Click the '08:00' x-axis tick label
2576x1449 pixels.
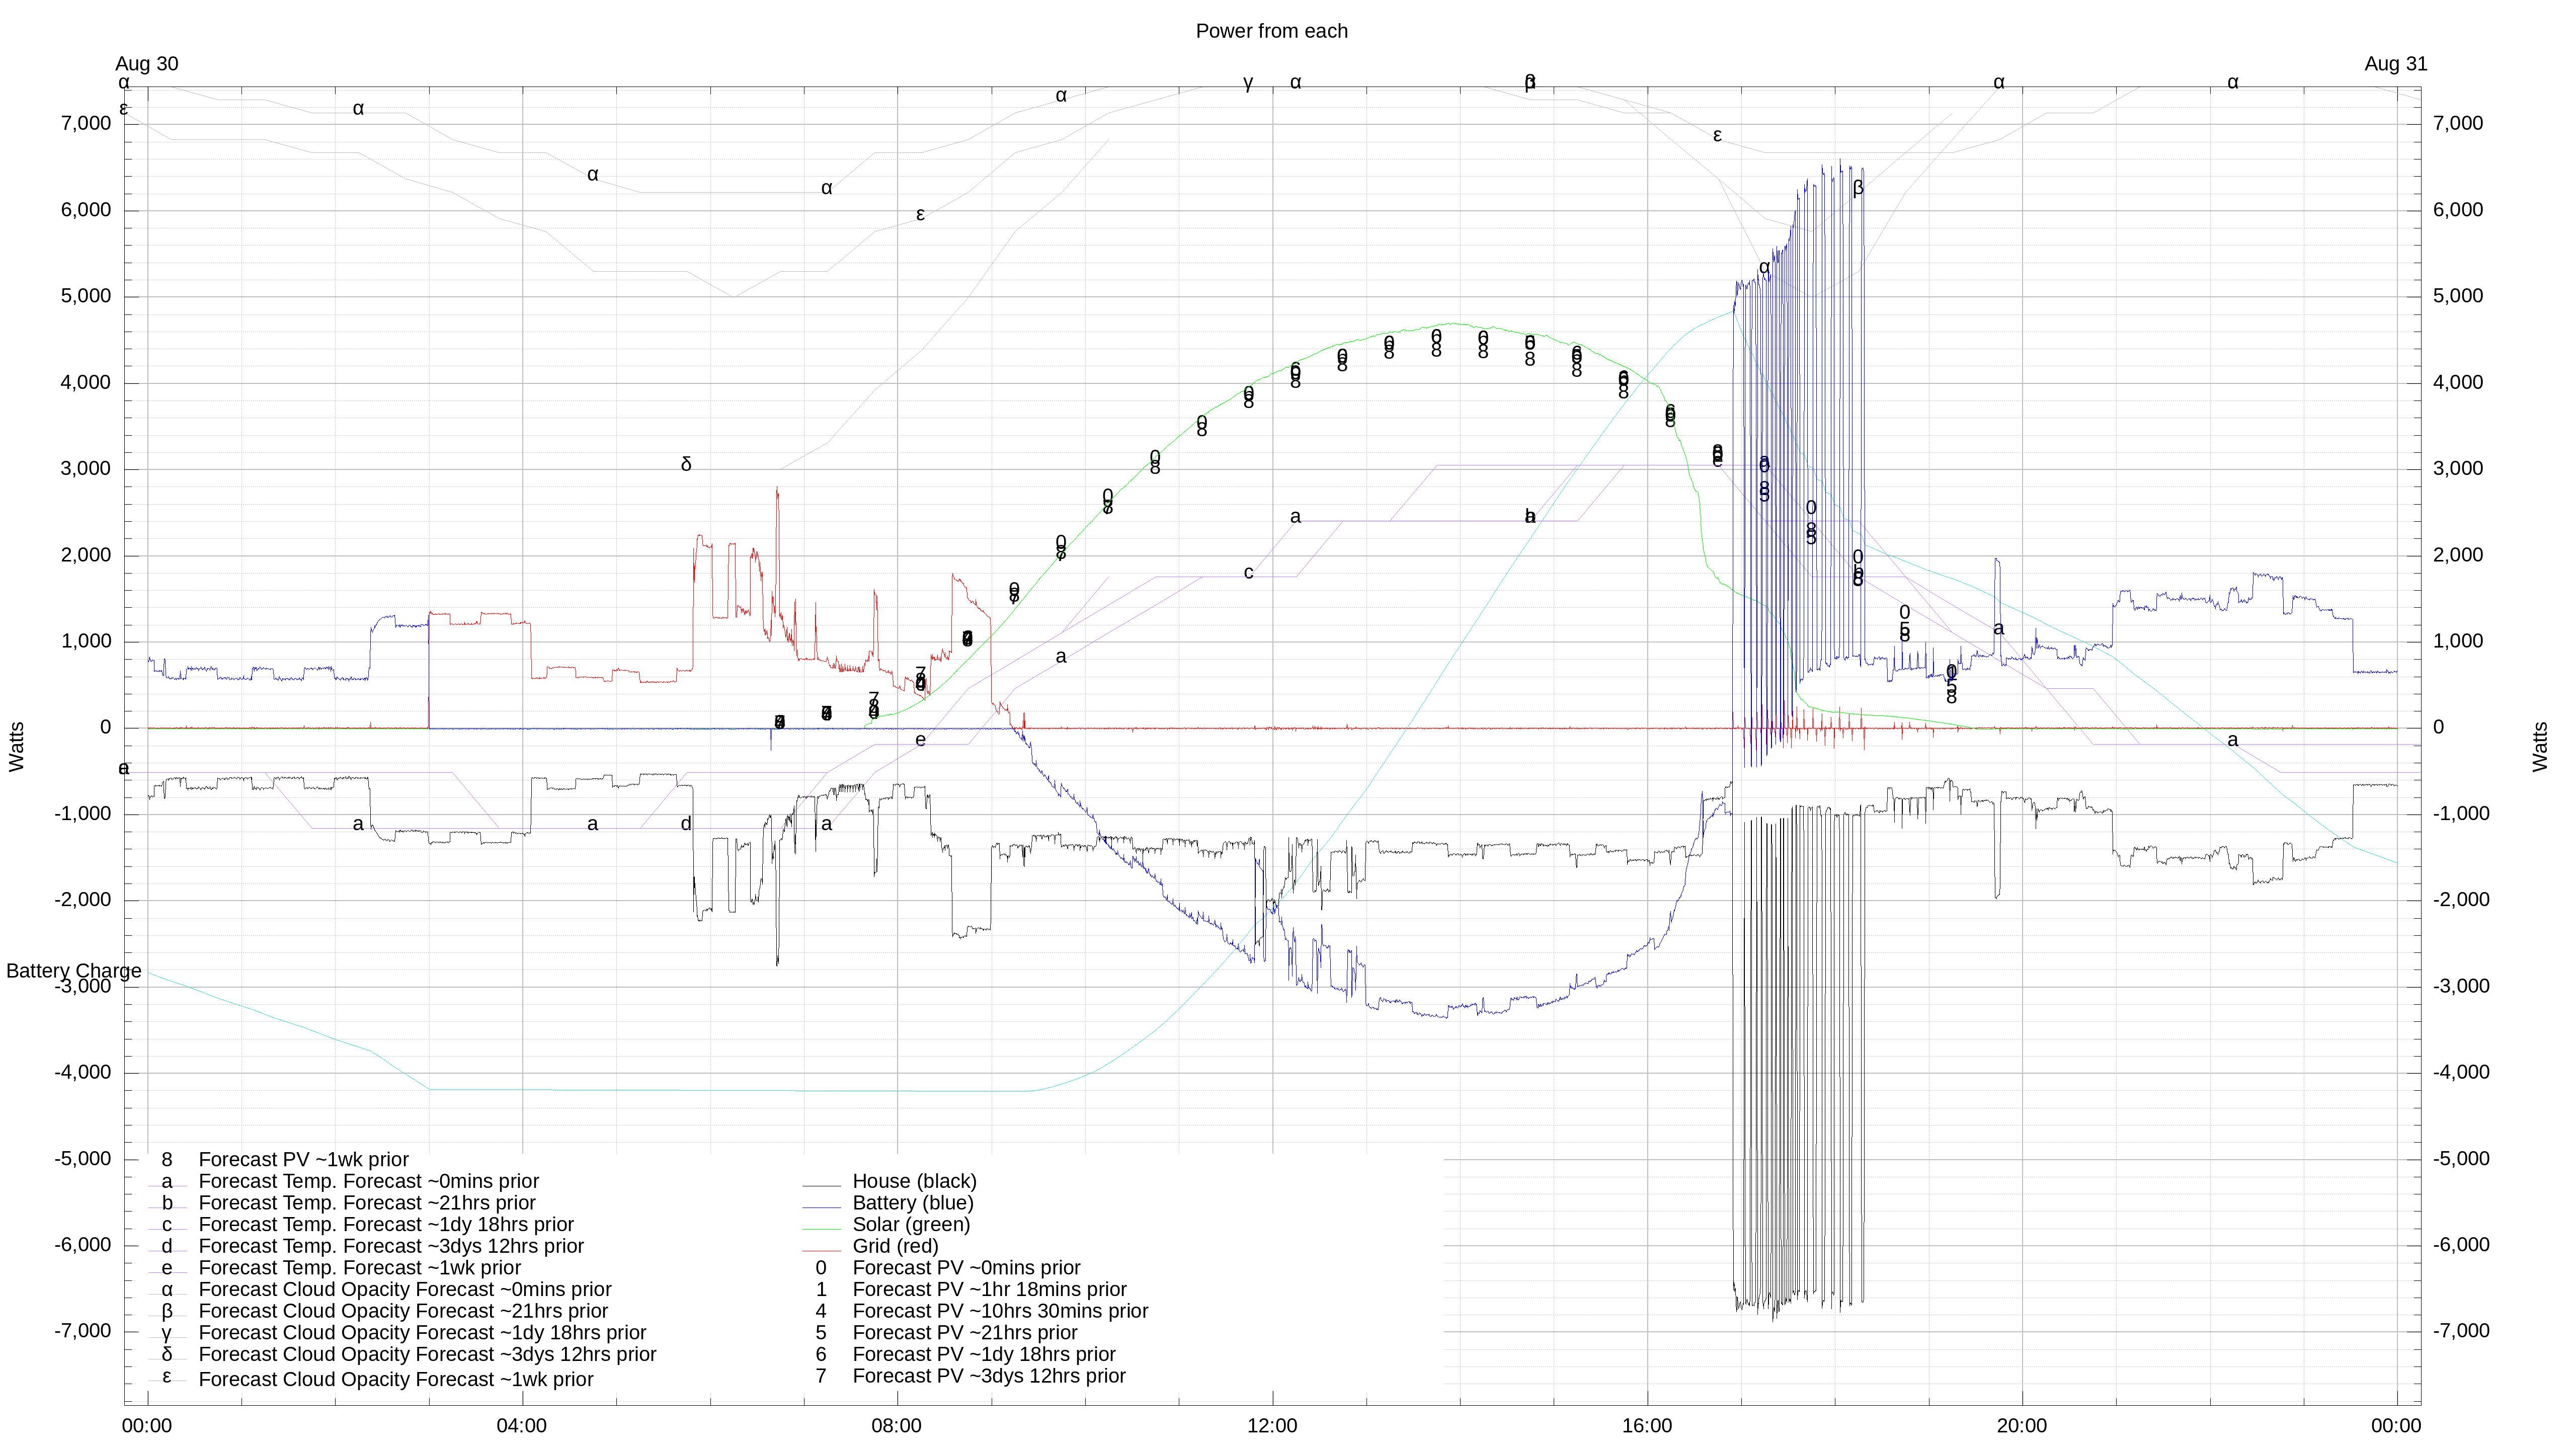(x=897, y=1426)
